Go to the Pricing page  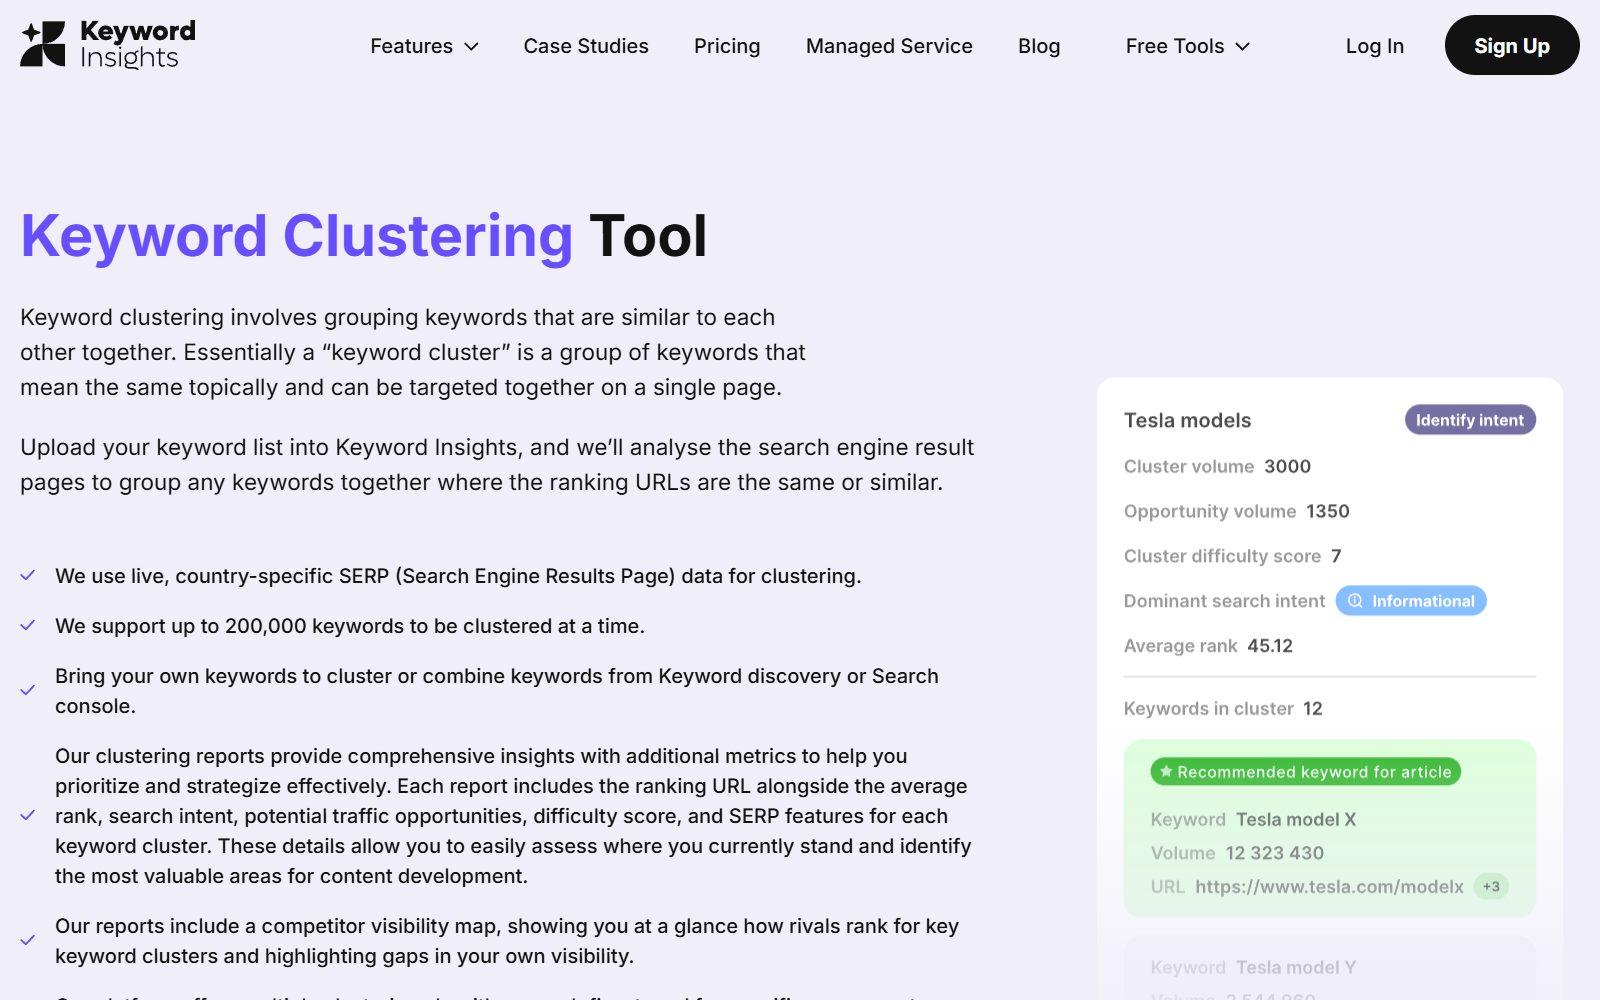(x=727, y=46)
